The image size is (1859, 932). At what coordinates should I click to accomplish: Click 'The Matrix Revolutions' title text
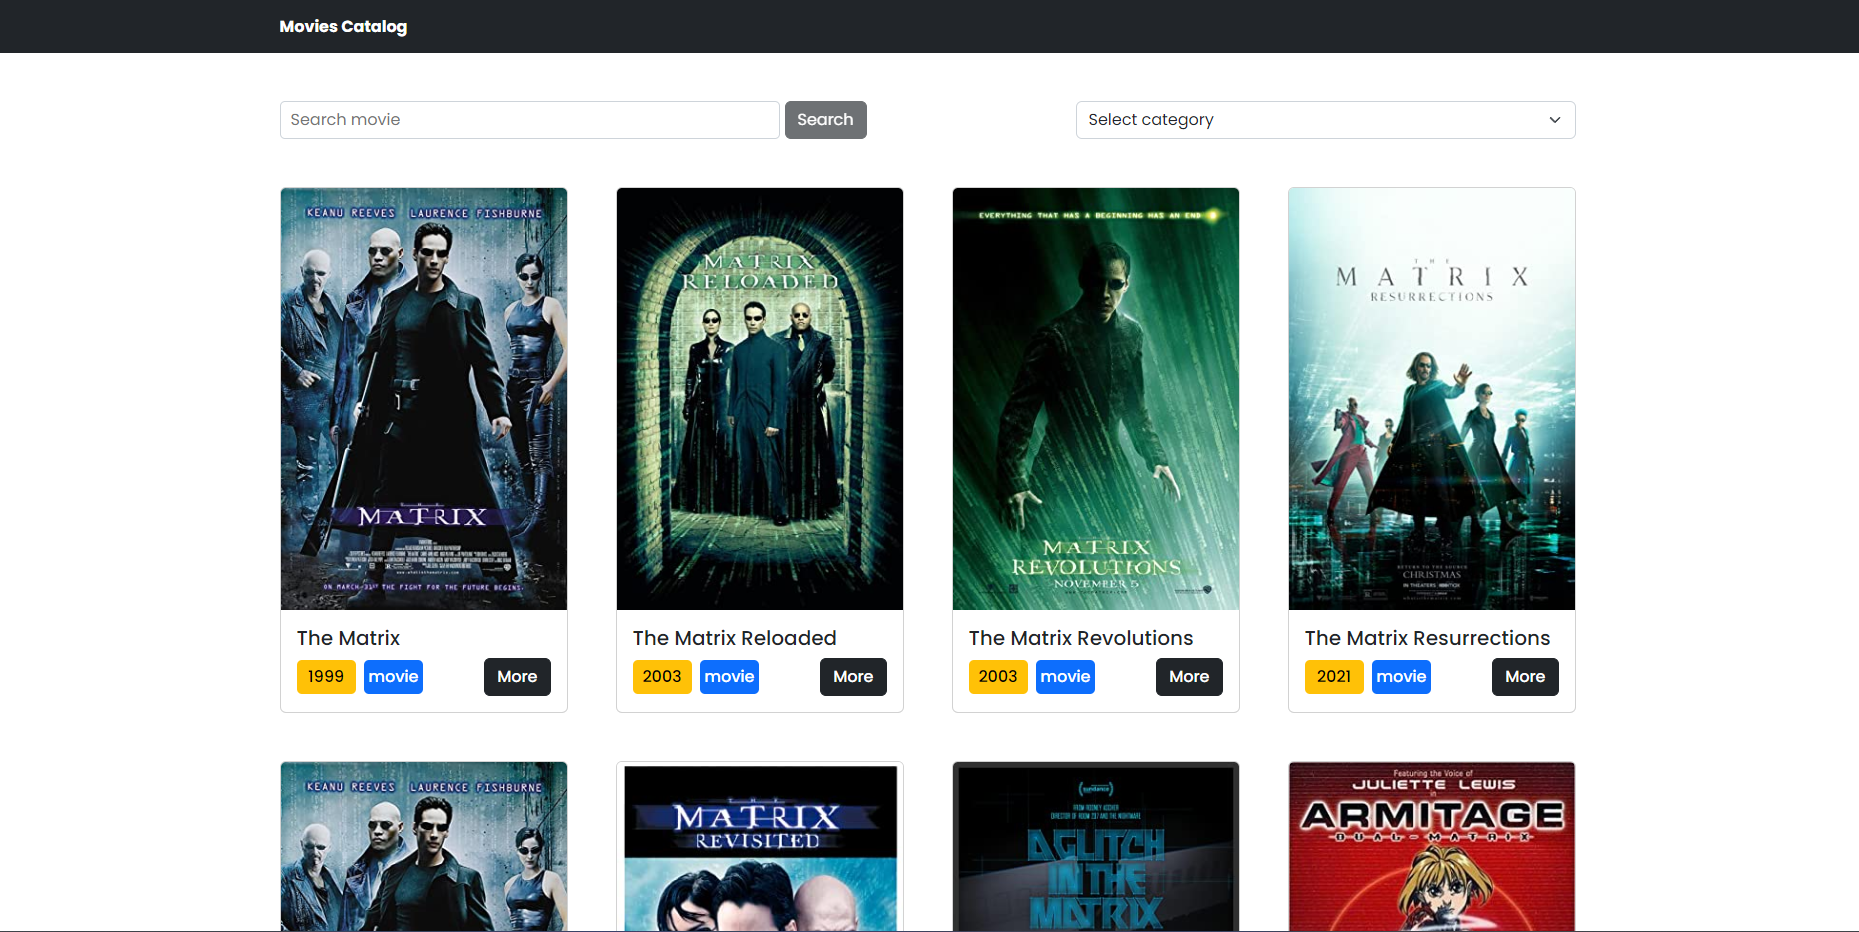[1081, 638]
